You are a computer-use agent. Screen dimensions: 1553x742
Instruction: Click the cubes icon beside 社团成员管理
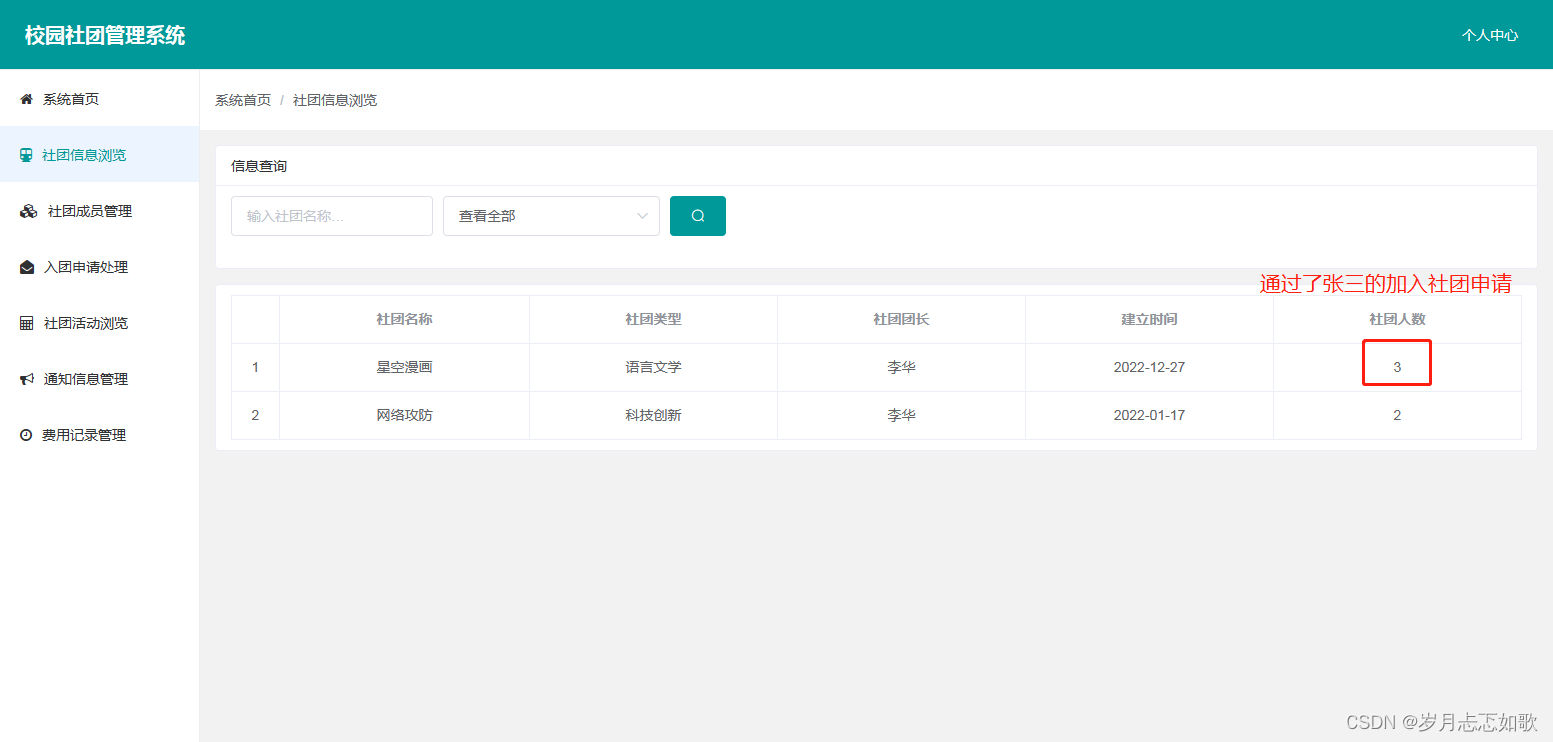pyautogui.click(x=28, y=211)
